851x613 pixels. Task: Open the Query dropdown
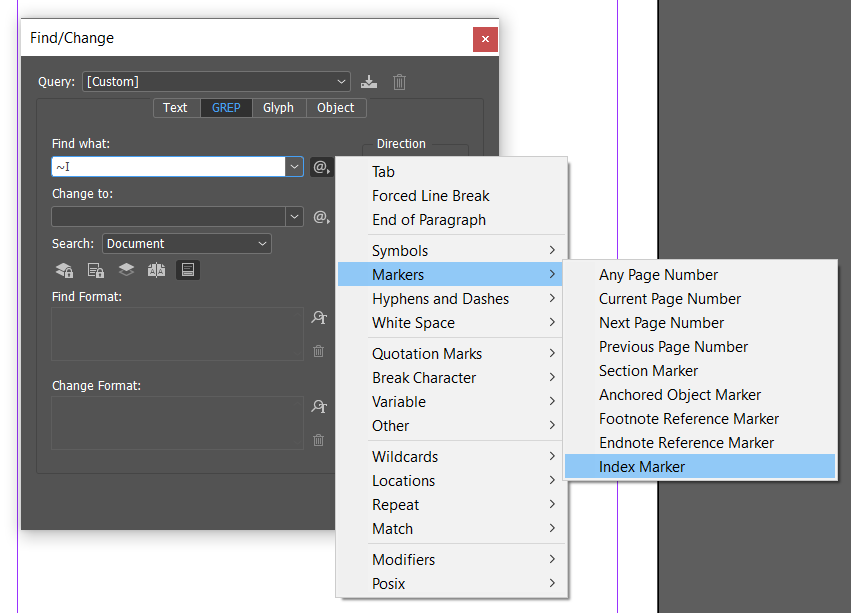[x=216, y=81]
